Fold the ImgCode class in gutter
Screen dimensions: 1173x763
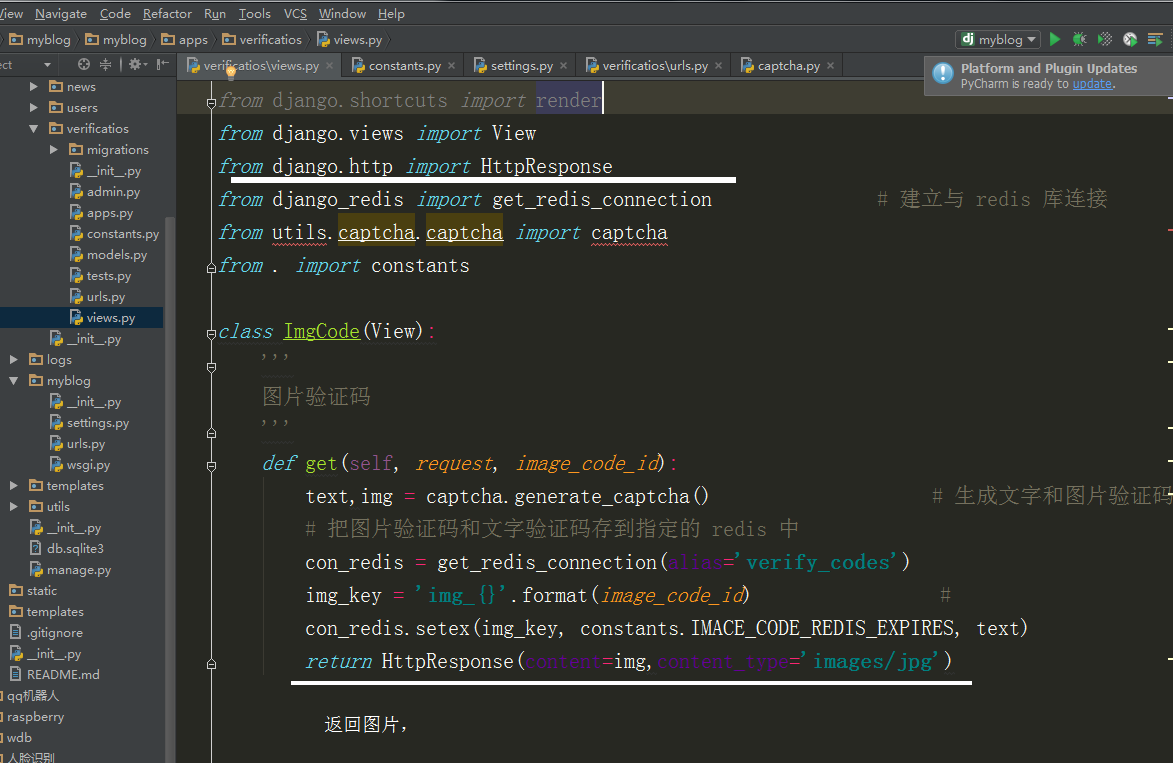[211, 332]
